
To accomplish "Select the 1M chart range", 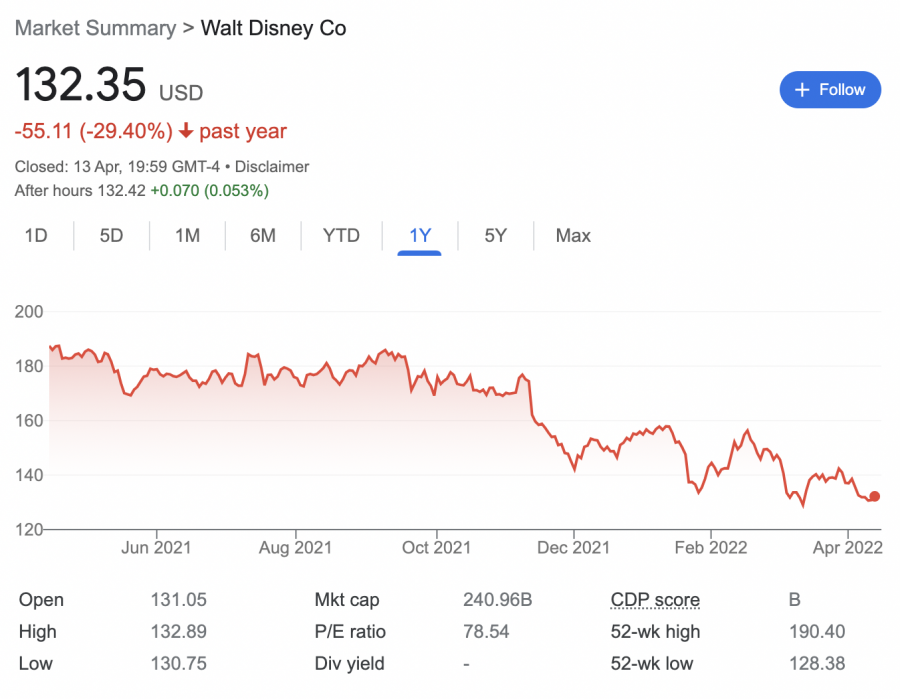I will click(x=187, y=236).
